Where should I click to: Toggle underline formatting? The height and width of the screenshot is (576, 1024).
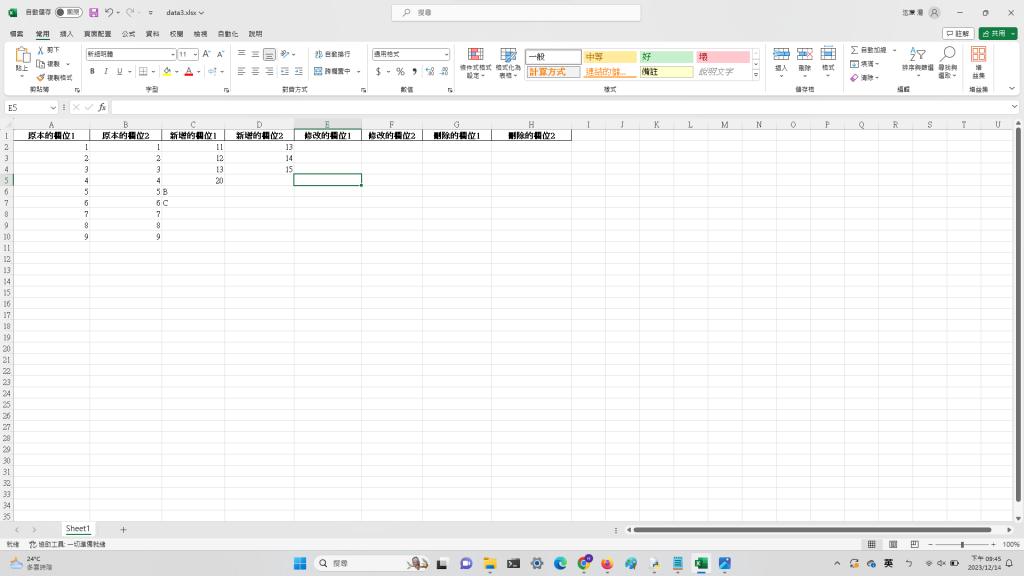120,71
